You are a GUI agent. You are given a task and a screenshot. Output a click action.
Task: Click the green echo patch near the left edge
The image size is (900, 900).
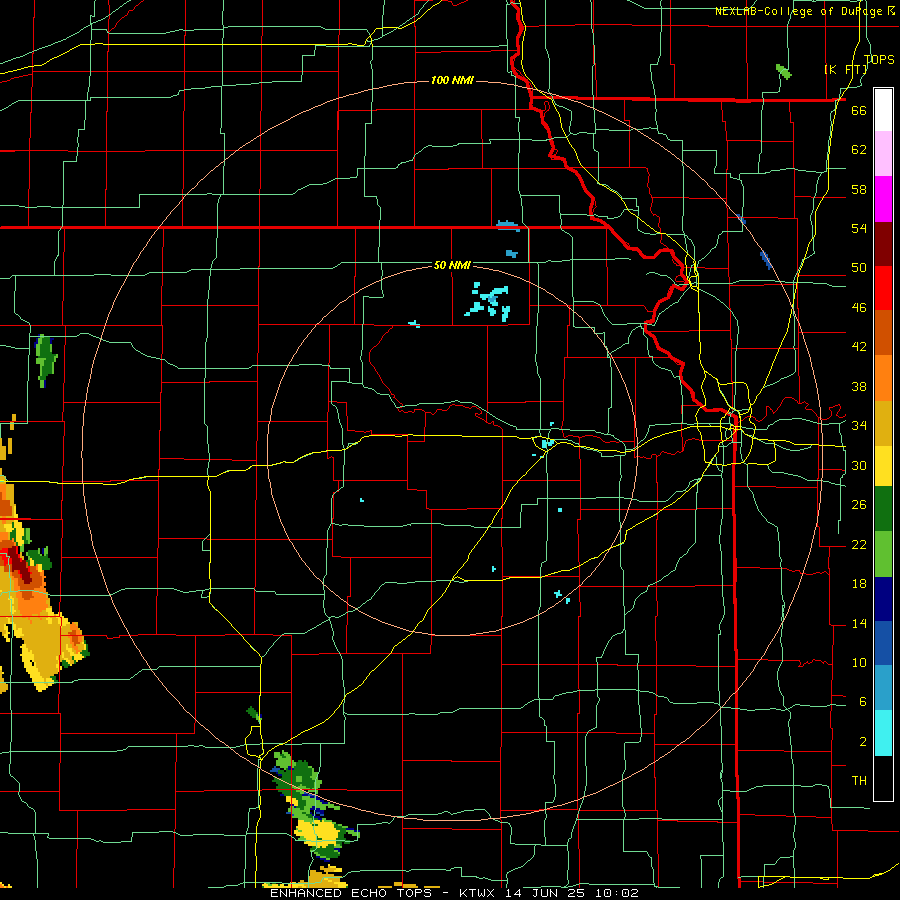tap(45, 360)
